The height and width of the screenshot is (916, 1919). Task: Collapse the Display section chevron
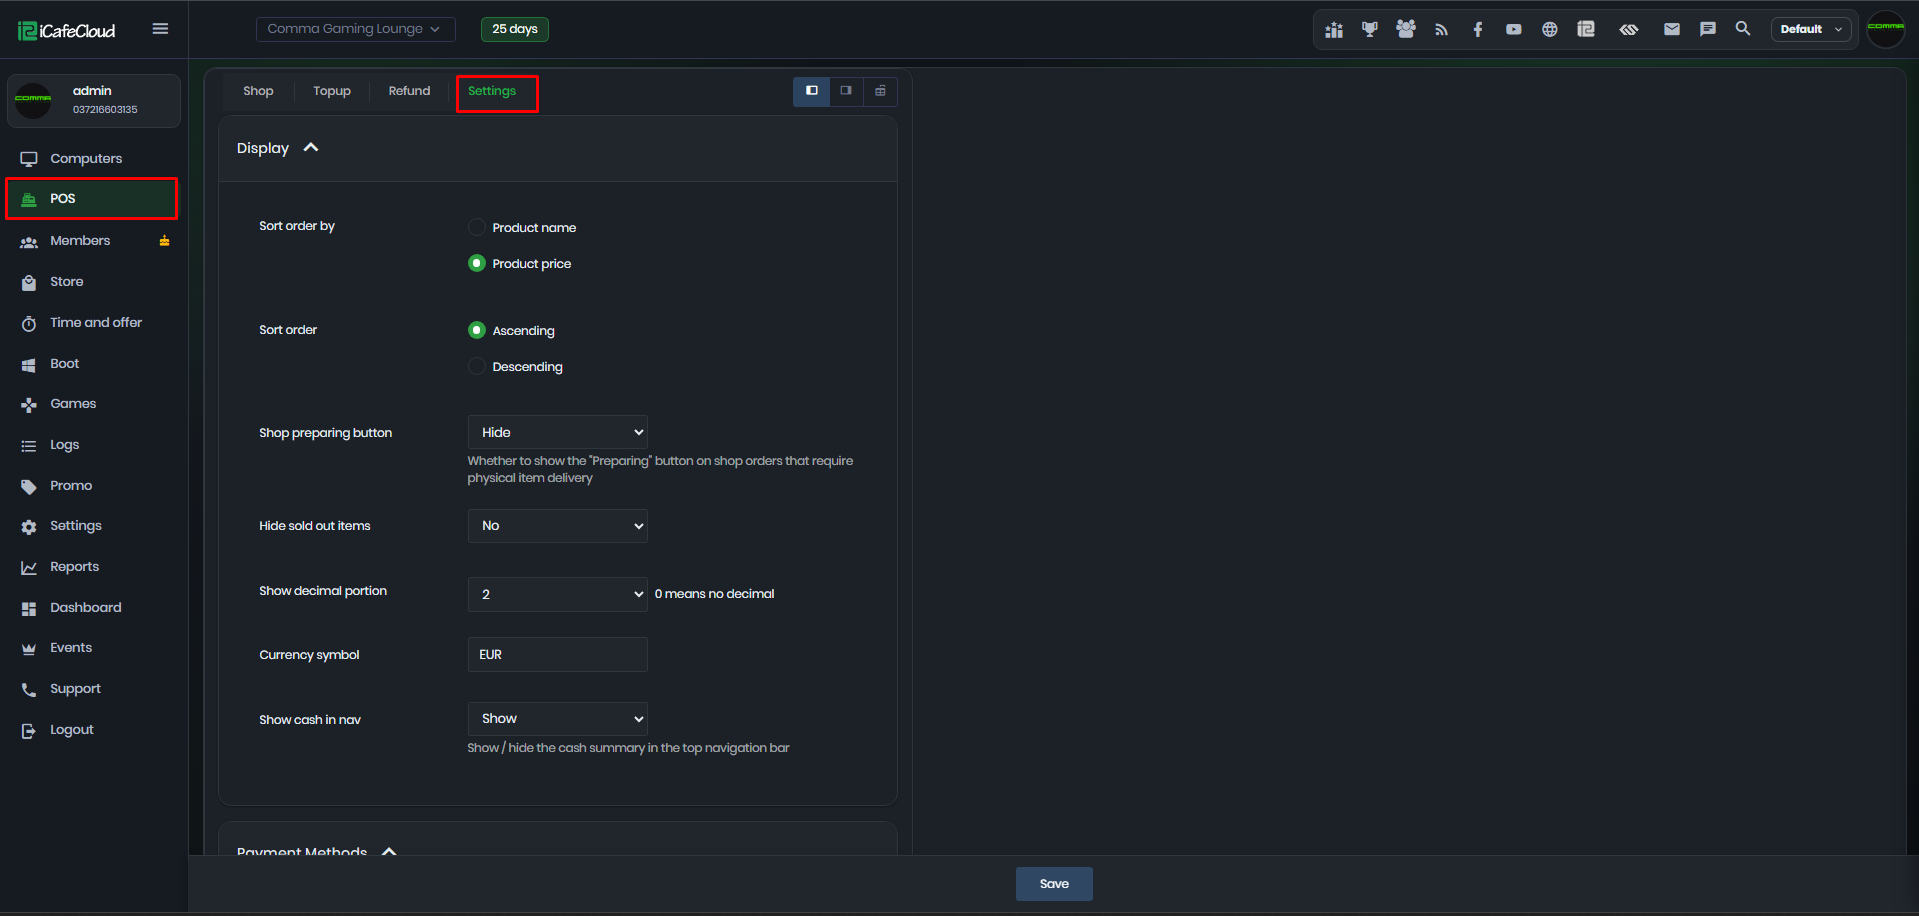click(311, 147)
